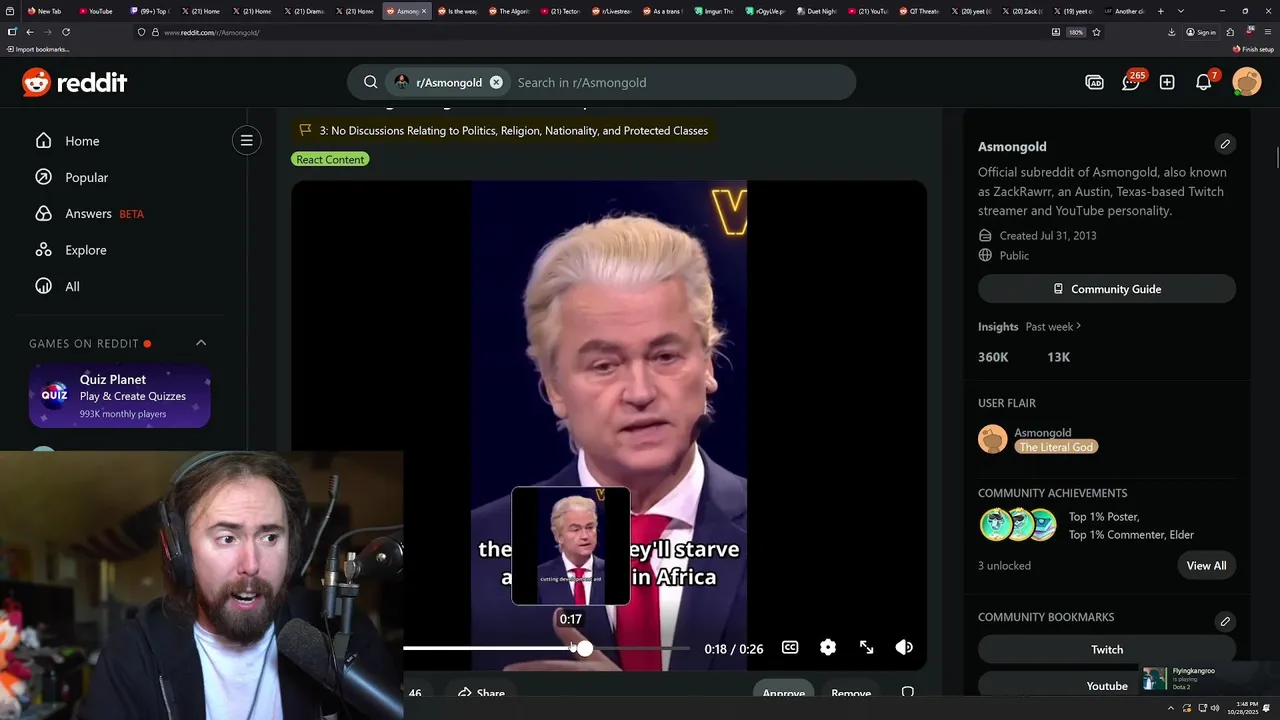Open the Community Guide
1280x720 pixels.
click(1107, 289)
